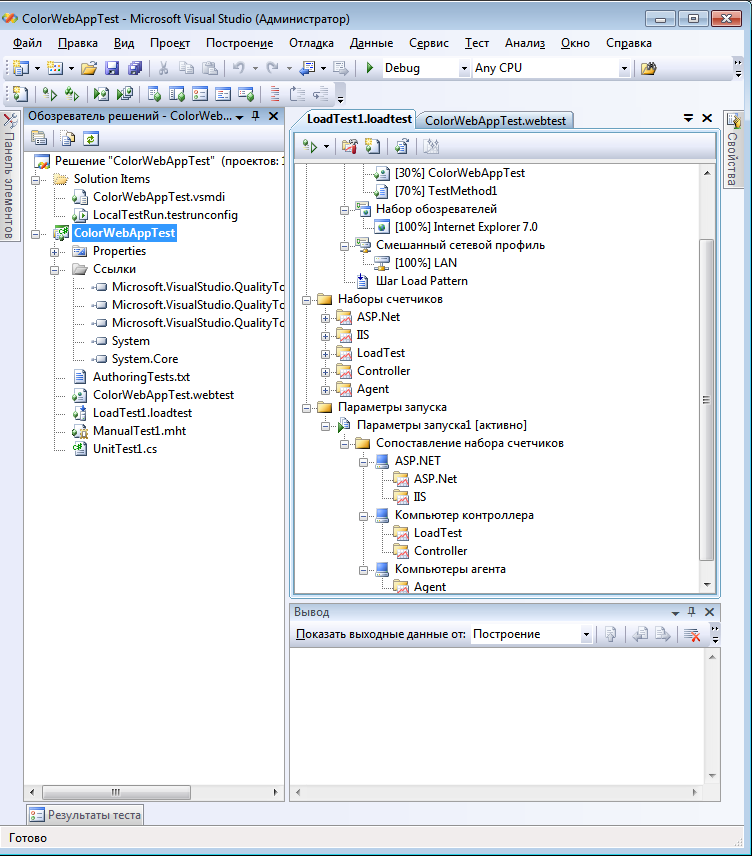Screen dimensions: 752x856
Task: Expand the Controller counter set node
Action: [325, 372]
